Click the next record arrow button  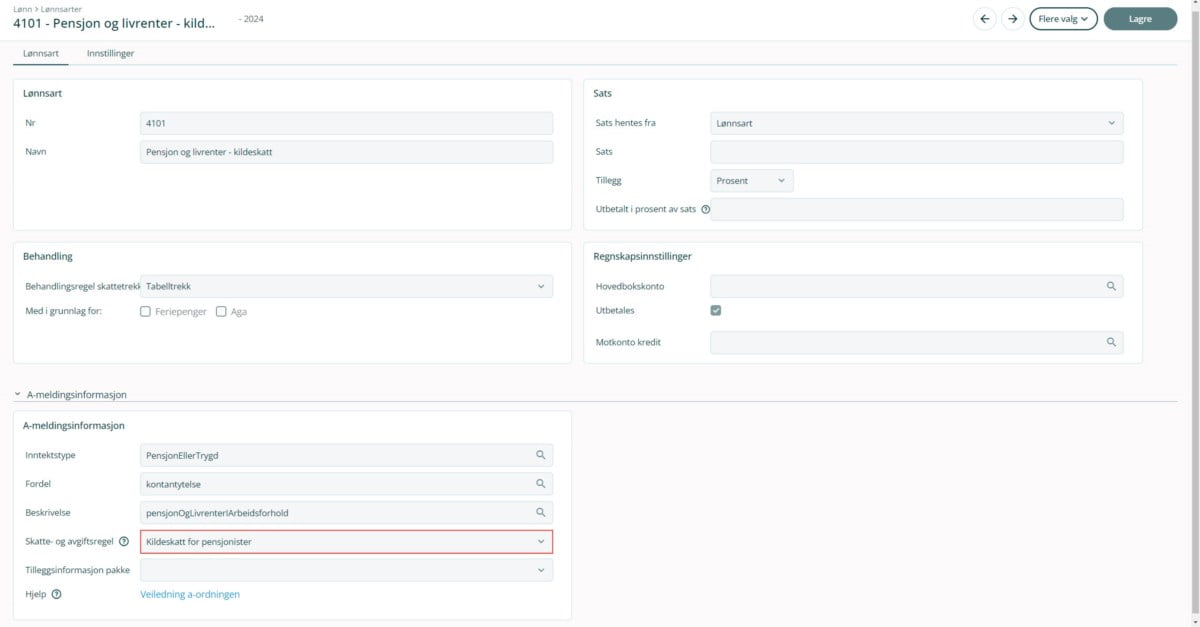1012,19
